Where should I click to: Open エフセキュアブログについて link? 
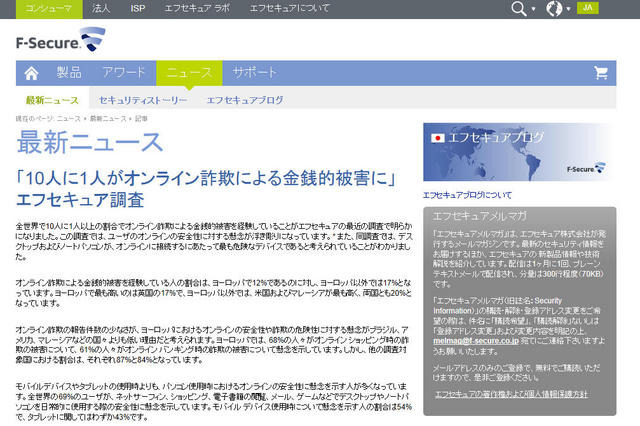[x=467, y=195]
